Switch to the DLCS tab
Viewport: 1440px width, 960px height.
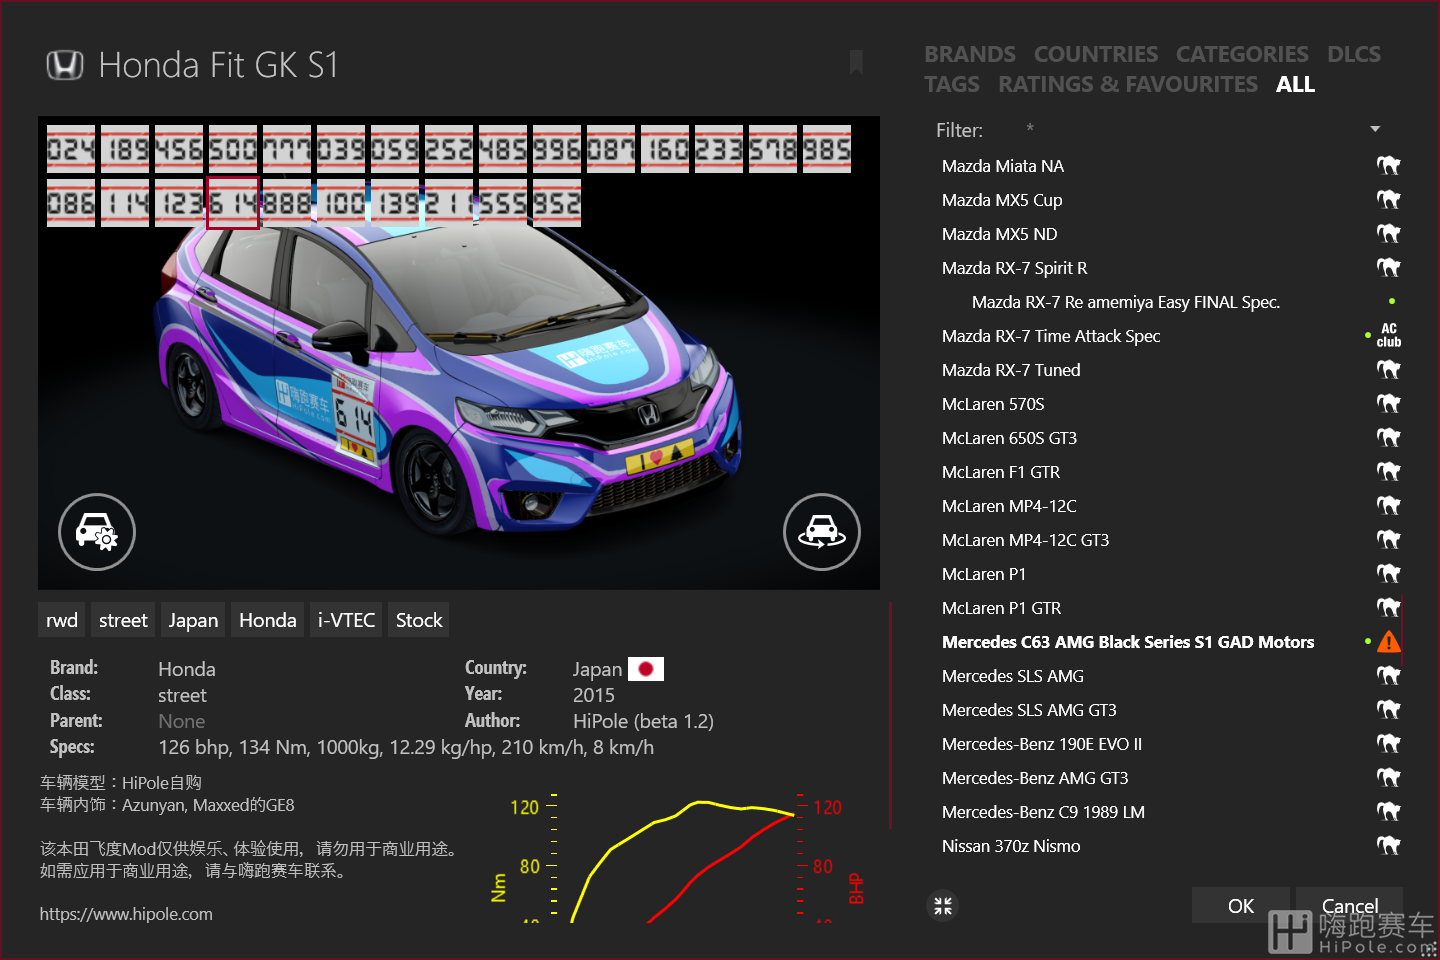click(1354, 54)
